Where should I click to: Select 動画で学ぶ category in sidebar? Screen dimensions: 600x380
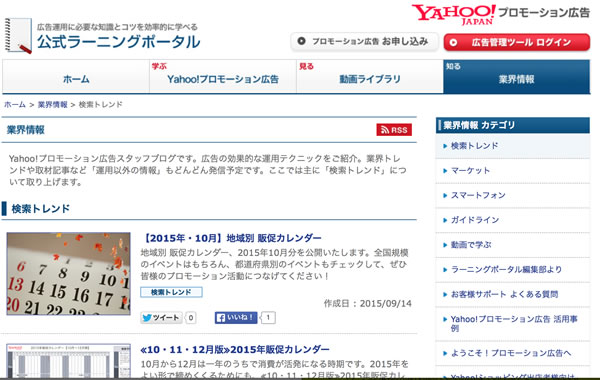click(513, 245)
